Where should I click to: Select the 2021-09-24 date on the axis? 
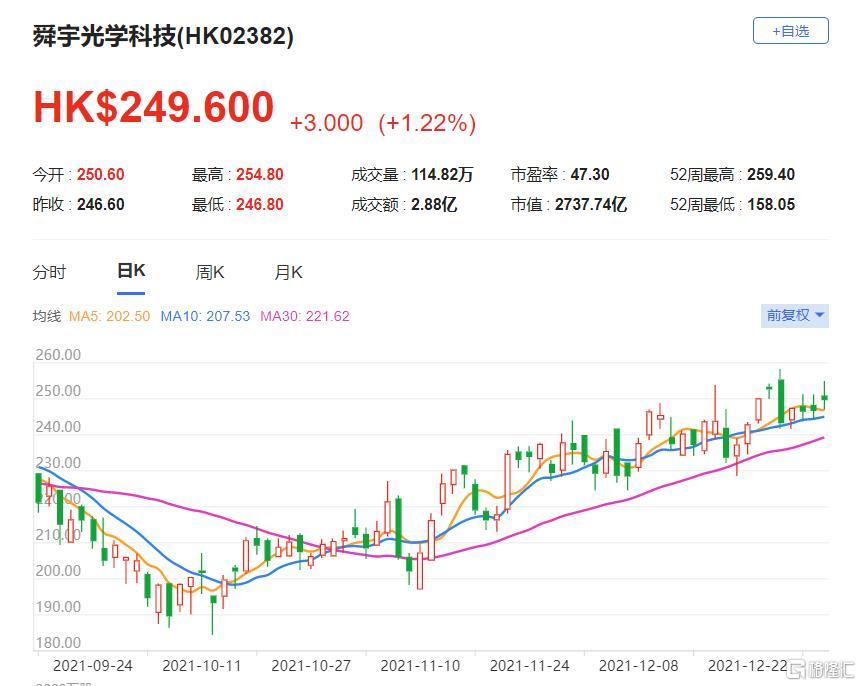tap(92, 664)
